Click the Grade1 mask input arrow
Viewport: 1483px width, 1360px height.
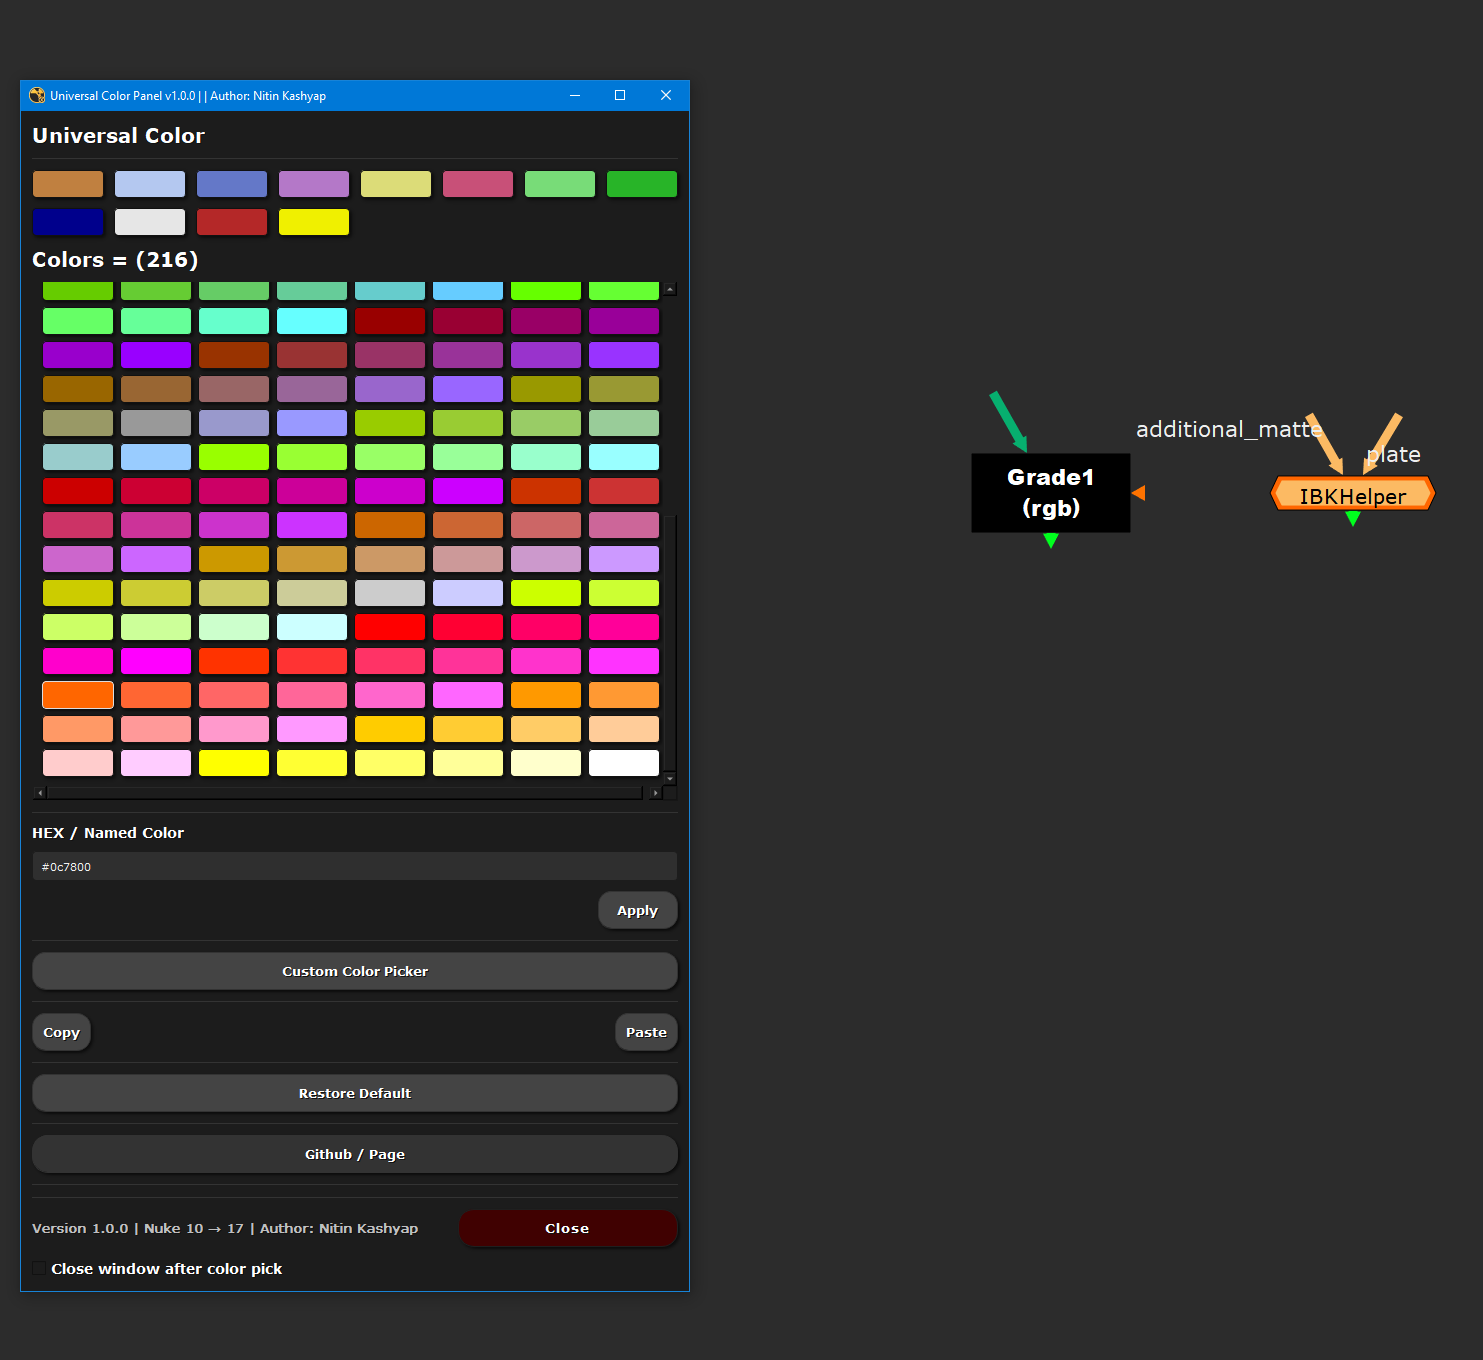[x=1138, y=493]
